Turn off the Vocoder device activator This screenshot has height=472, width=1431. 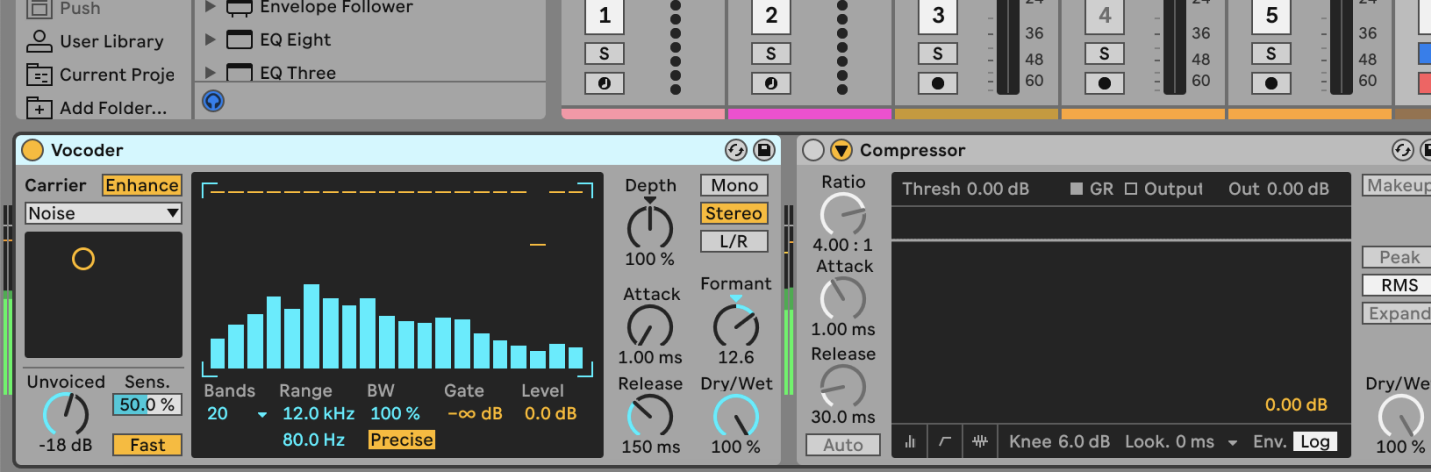33,150
